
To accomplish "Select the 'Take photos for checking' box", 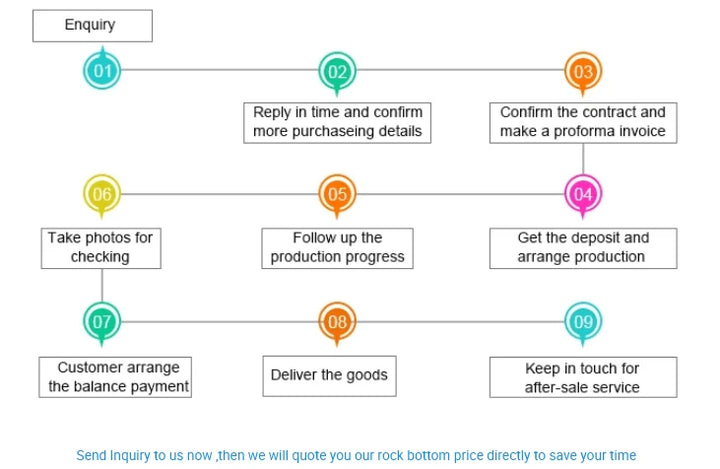I will click(100, 247).
